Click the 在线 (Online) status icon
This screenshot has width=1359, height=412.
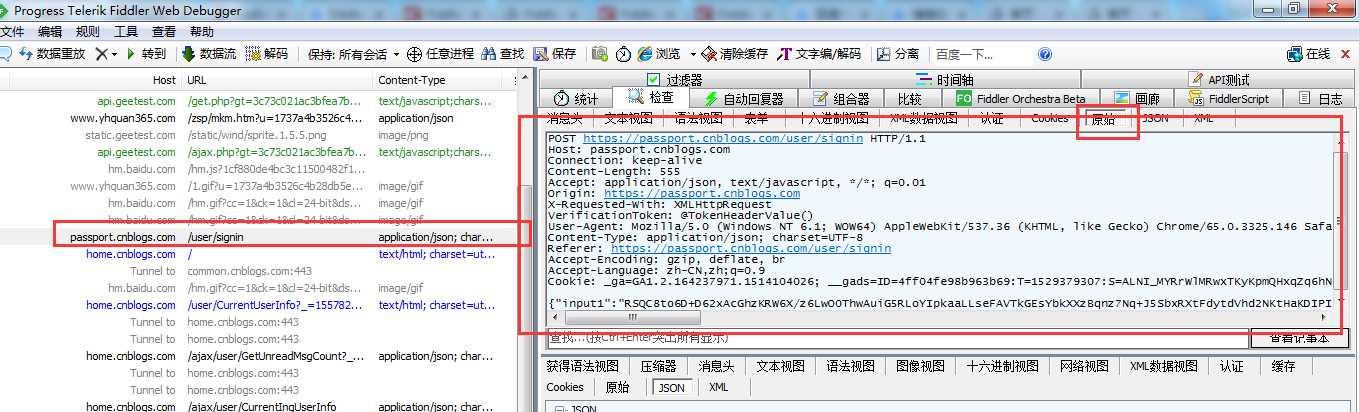(1309, 54)
